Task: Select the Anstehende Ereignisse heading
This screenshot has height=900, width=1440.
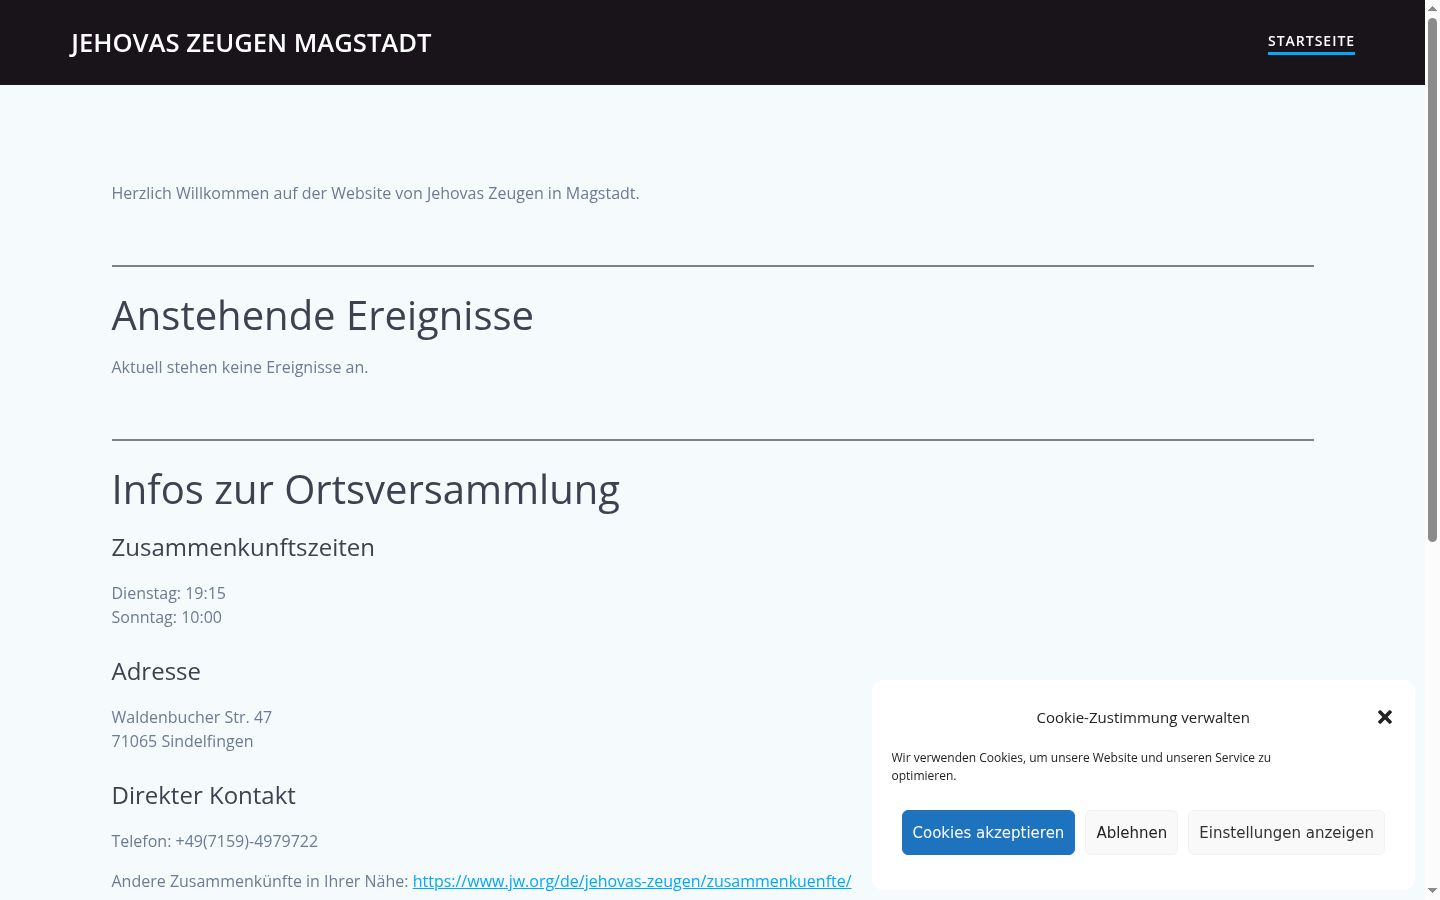Action: pos(322,316)
